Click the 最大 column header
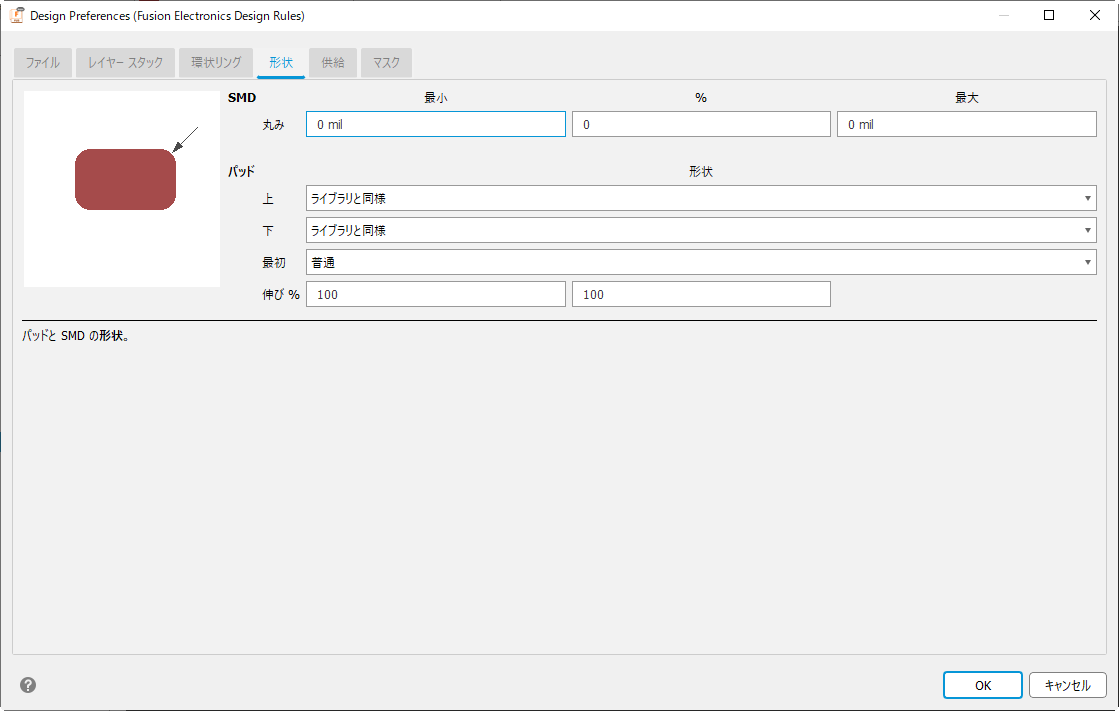This screenshot has width=1119, height=711. (x=967, y=98)
